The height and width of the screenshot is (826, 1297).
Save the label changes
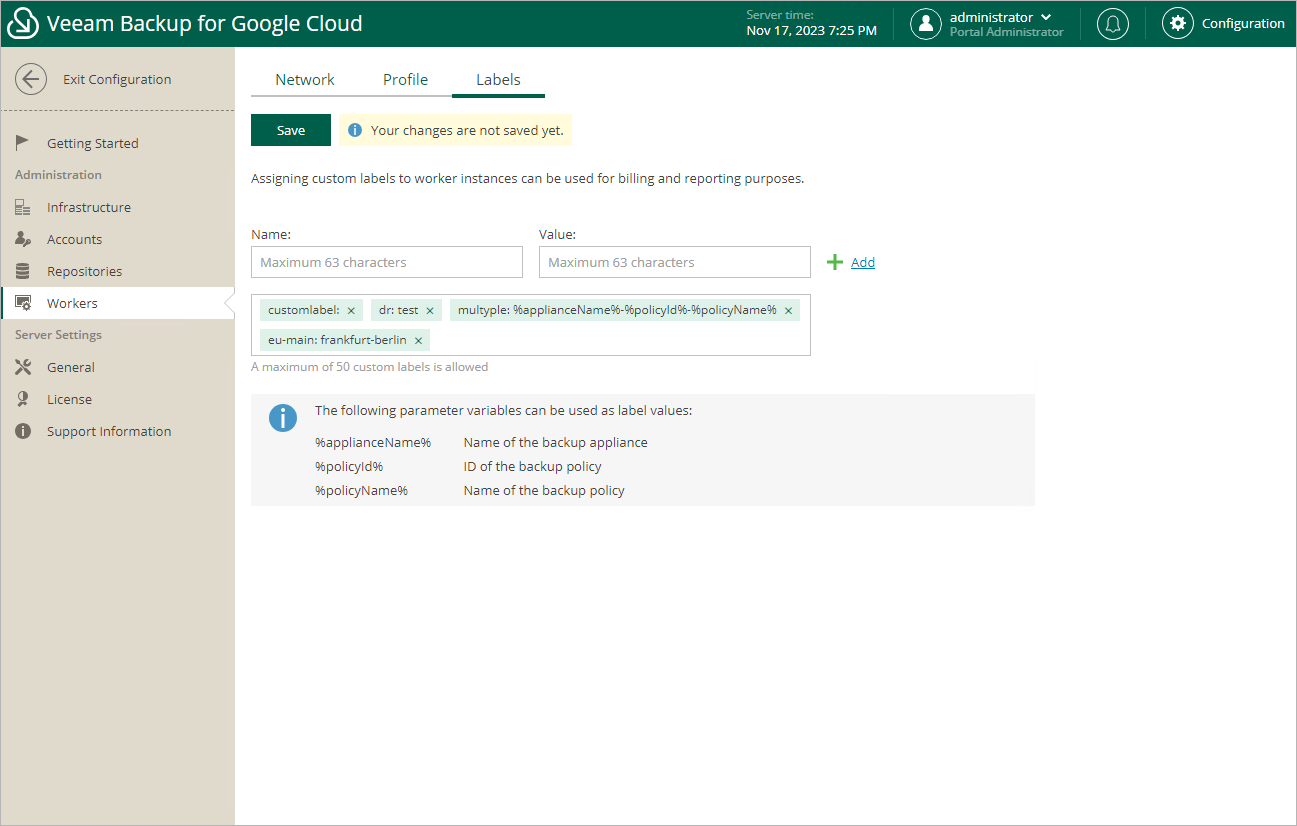291,130
